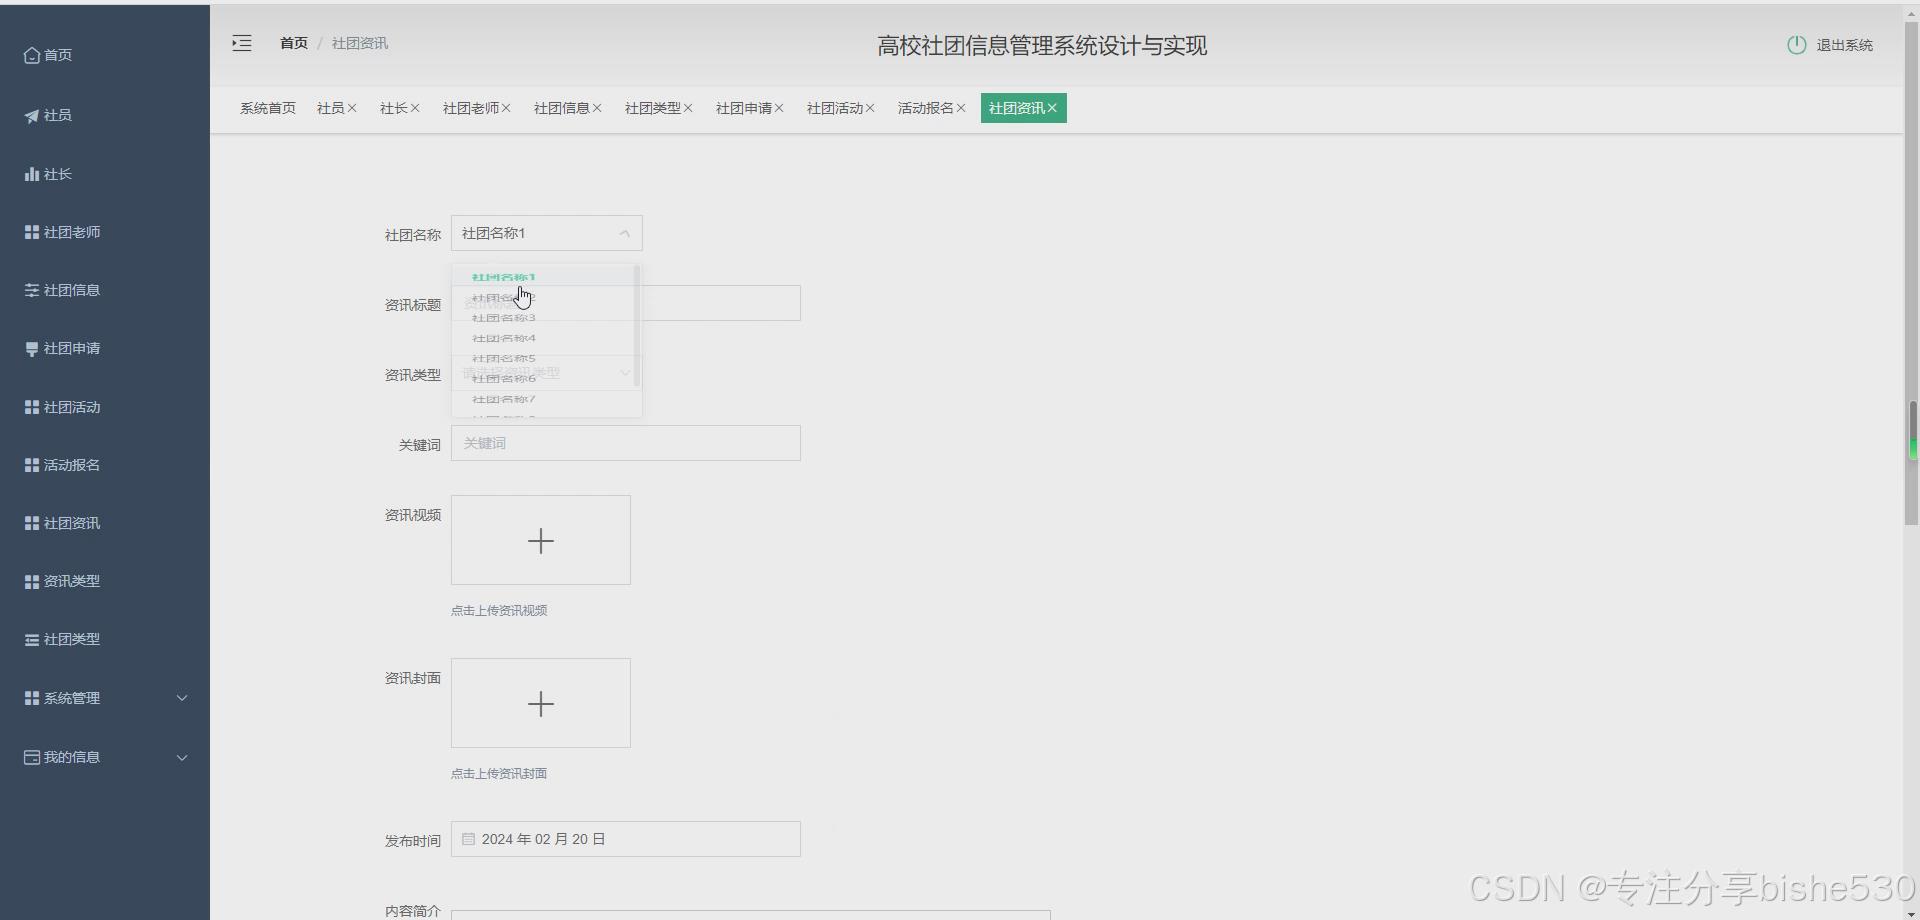Click the 首页 breadcrumb link
1920x920 pixels.
click(294, 43)
